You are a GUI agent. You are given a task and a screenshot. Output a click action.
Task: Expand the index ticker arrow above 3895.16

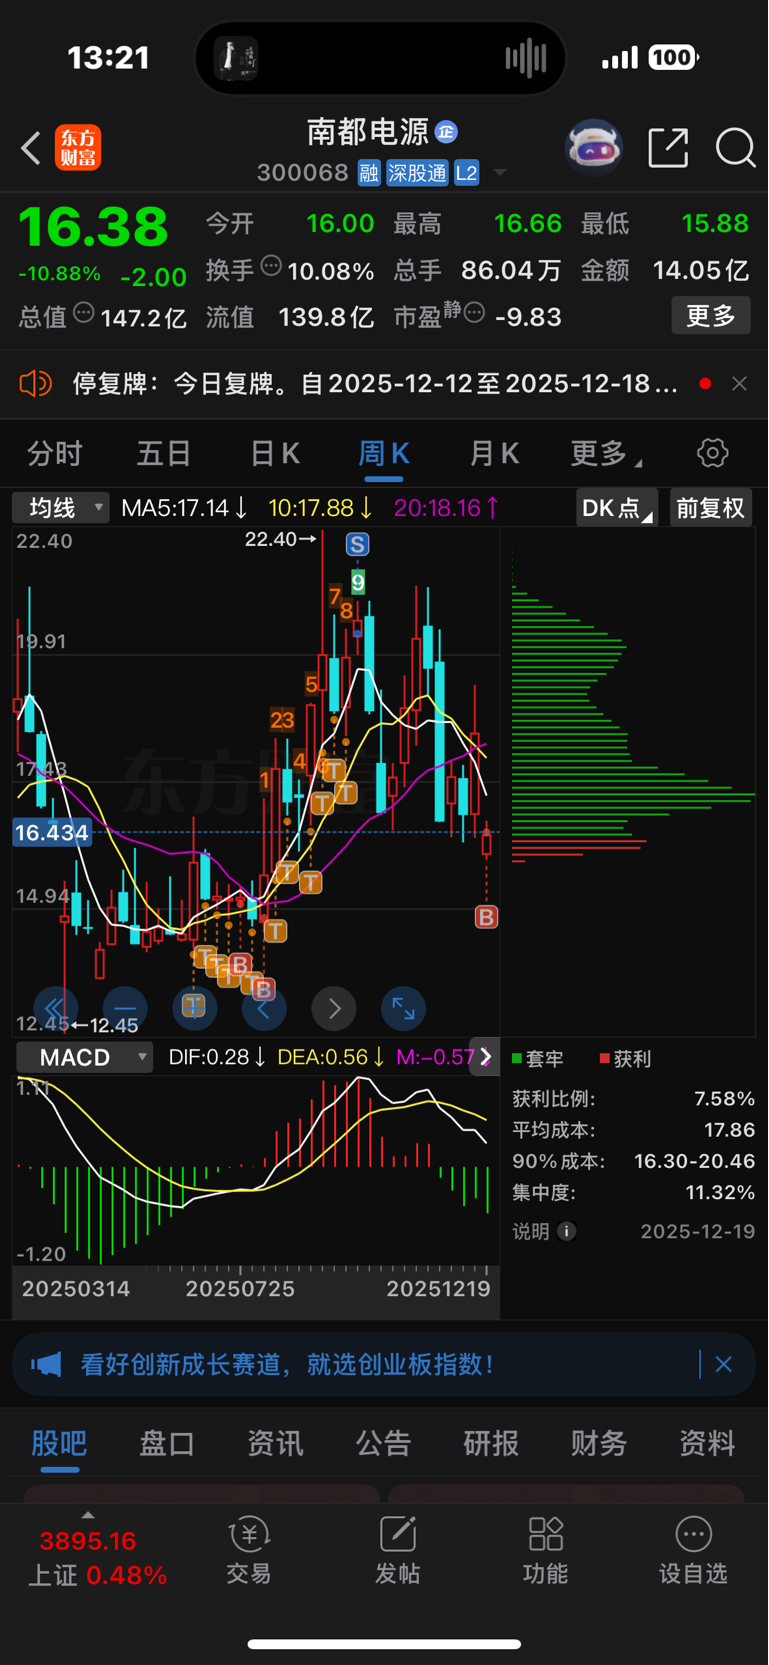tap(88, 1515)
